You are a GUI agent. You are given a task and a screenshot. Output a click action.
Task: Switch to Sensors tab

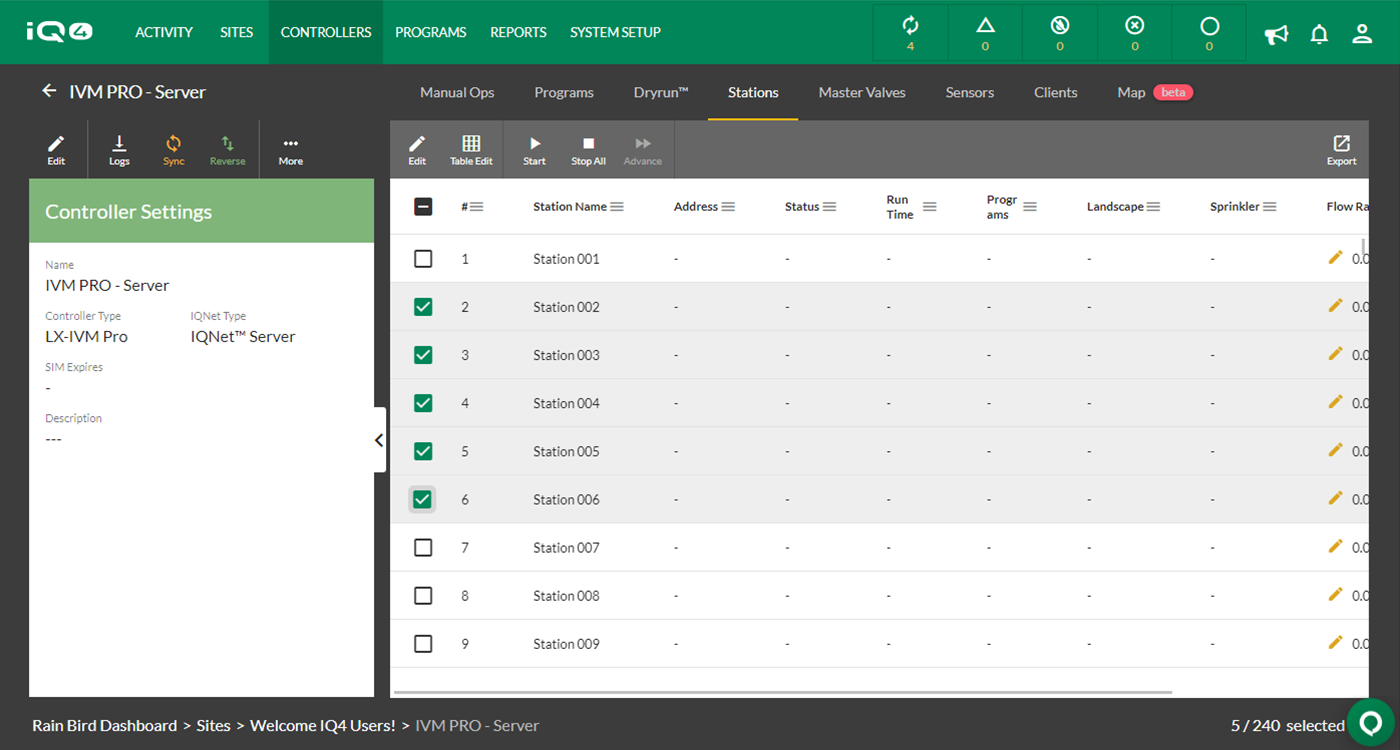(x=970, y=92)
